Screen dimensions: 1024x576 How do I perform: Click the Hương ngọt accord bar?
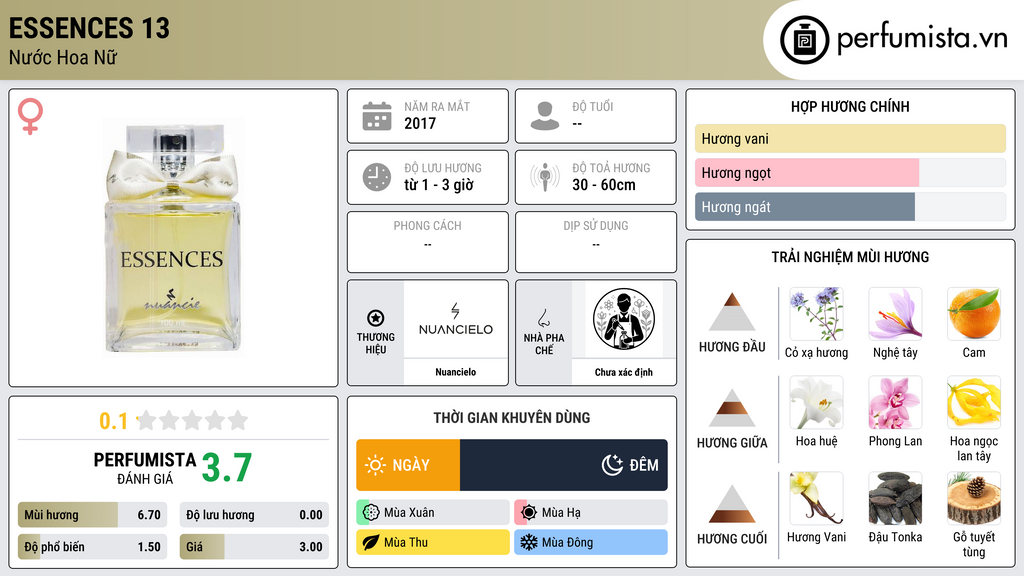[850, 172]
